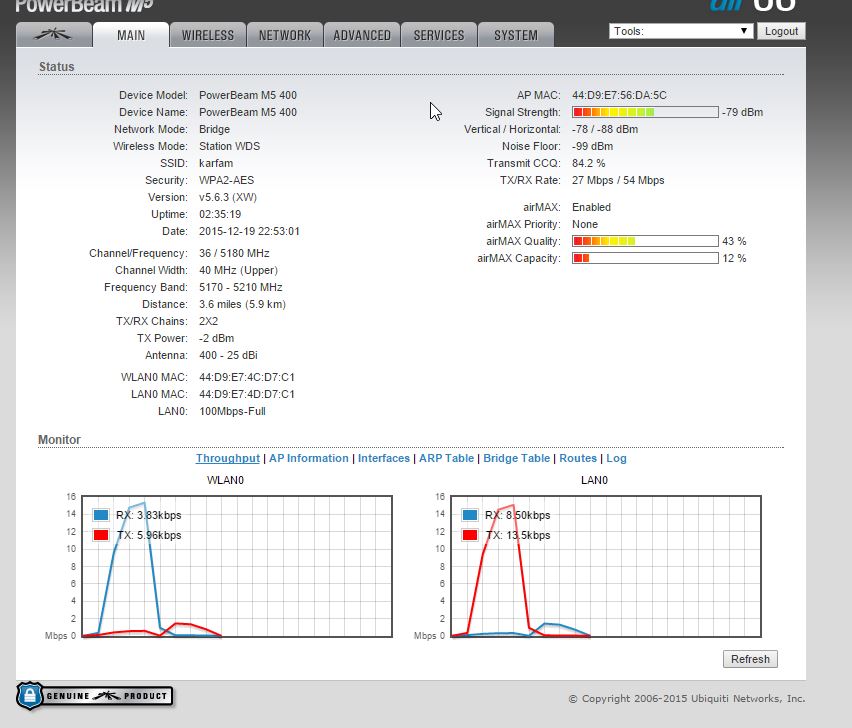Open the SERVICES tab
The height and width of the screenshot is (728, 852).
(x=439, y=35)
